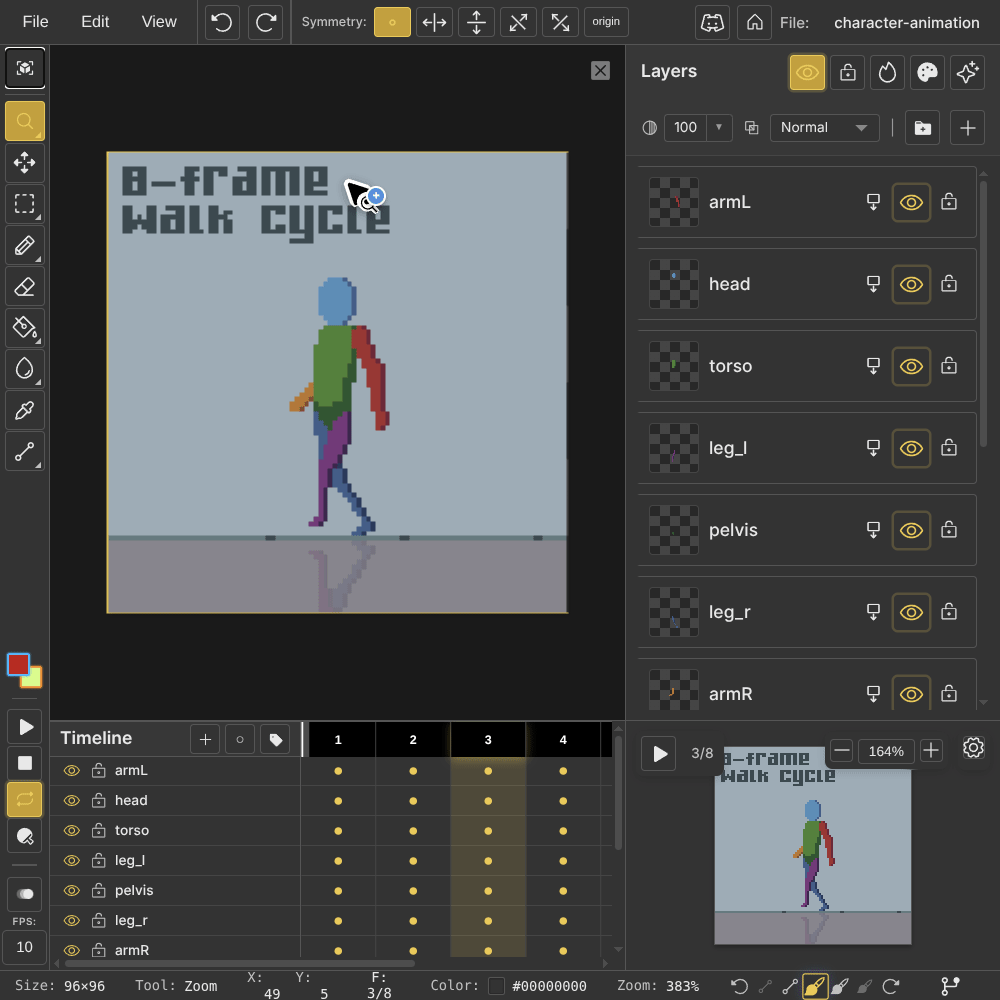Select the Paint Bucket fill tool
Viewport: 1000px width, 1000px height.
(x=25, y=328)
